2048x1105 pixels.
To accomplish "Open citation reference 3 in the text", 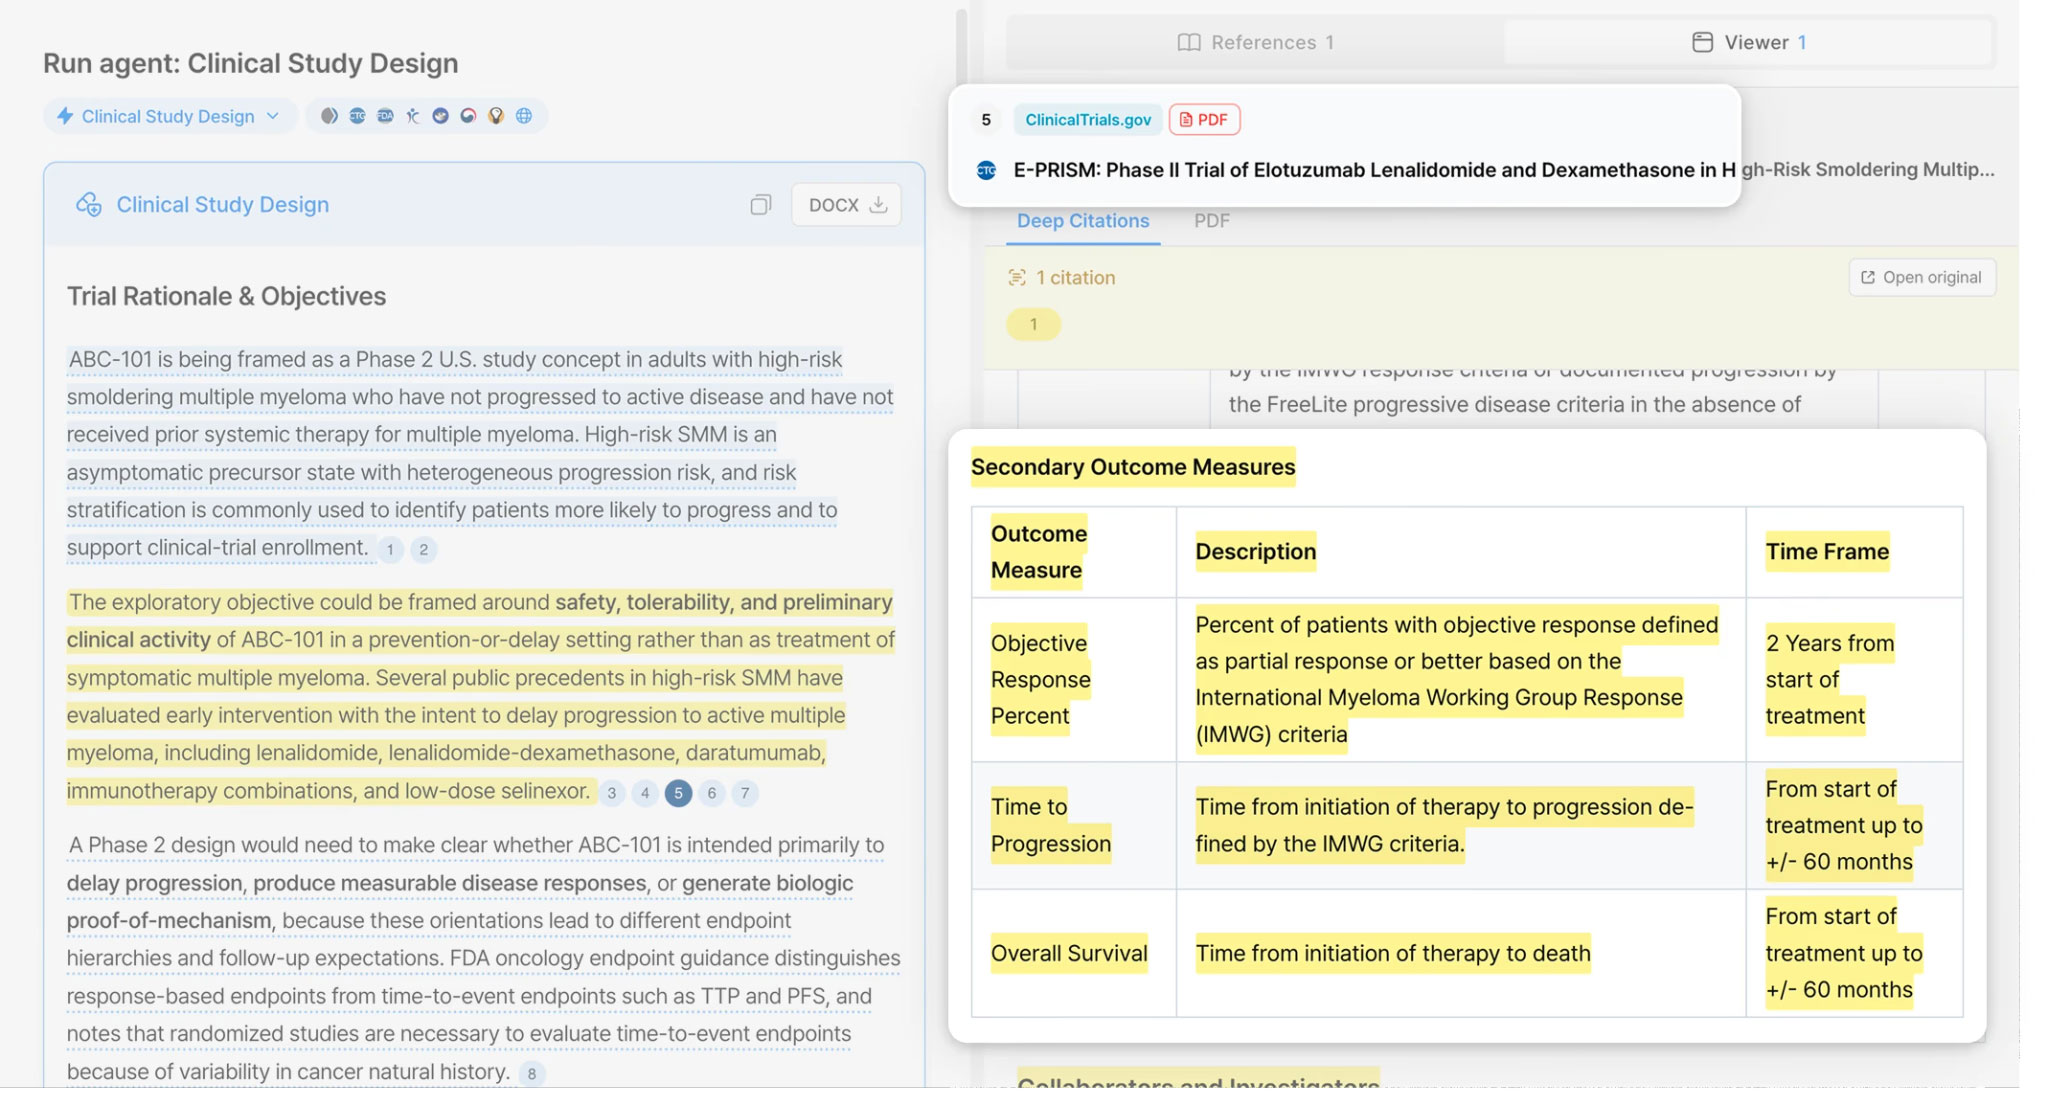I will point(612,793).
